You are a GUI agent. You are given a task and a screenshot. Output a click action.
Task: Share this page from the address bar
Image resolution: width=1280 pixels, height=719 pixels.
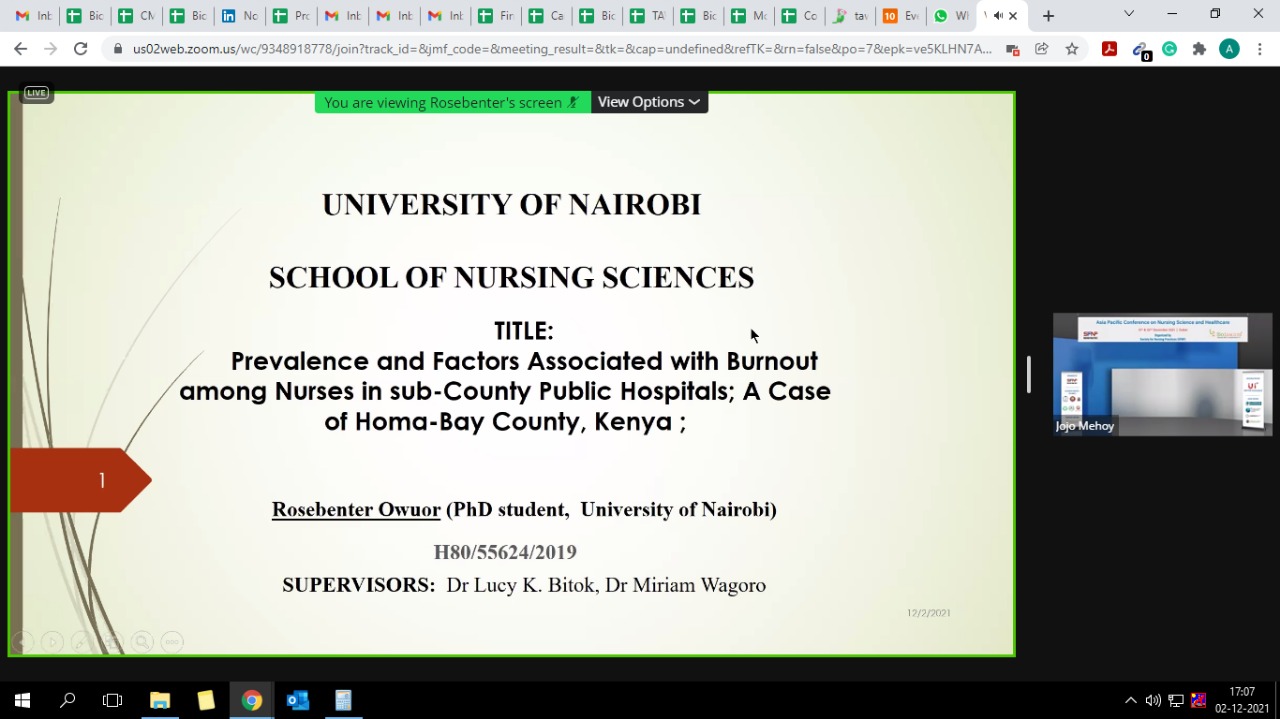coord(1042,49)
